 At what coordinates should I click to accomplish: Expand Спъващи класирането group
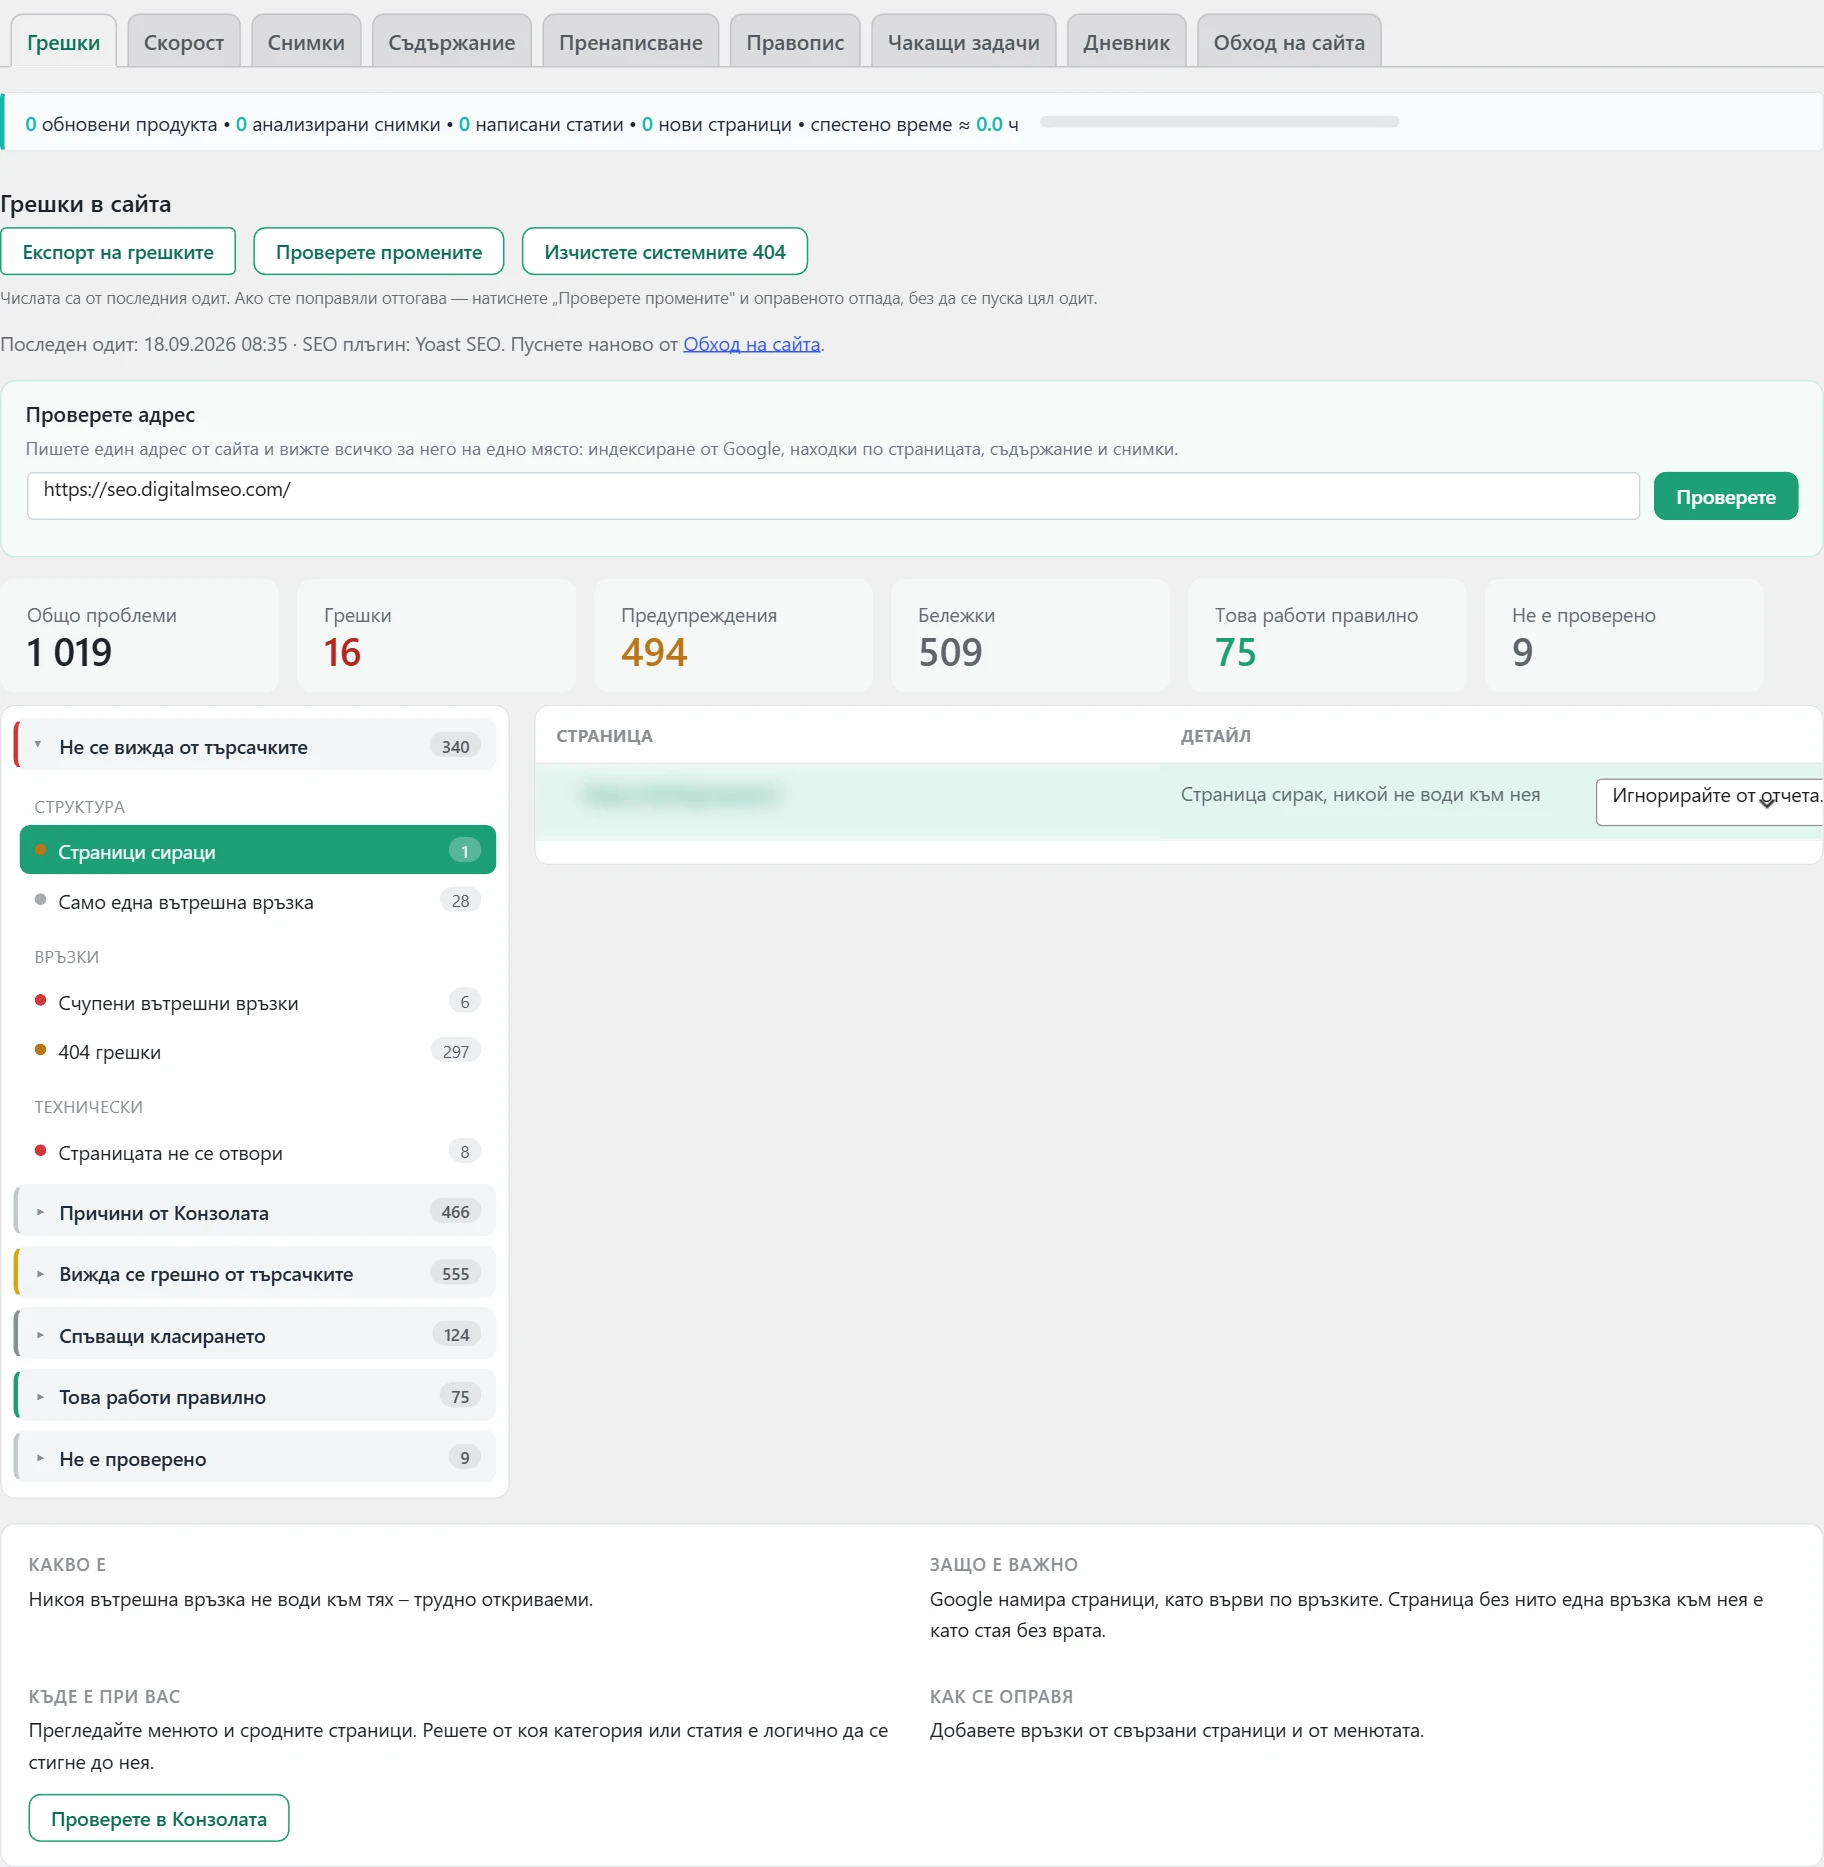click(255, 1335)
